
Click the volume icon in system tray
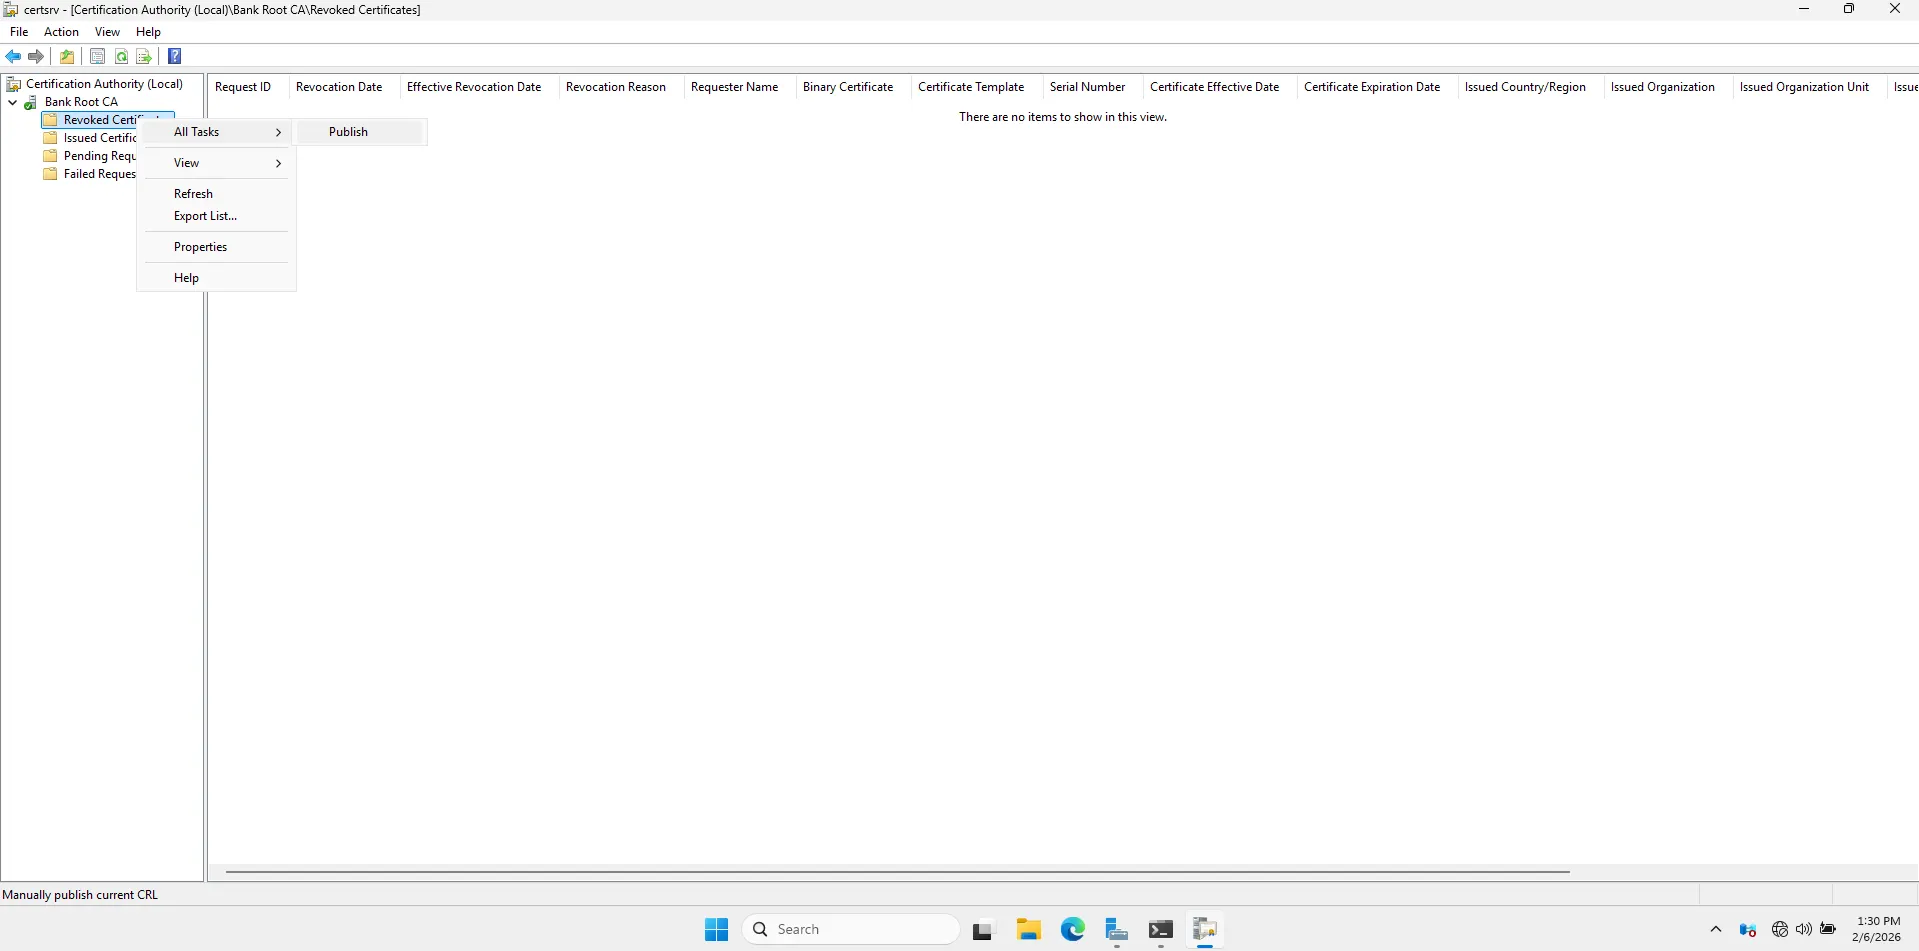1802,929
